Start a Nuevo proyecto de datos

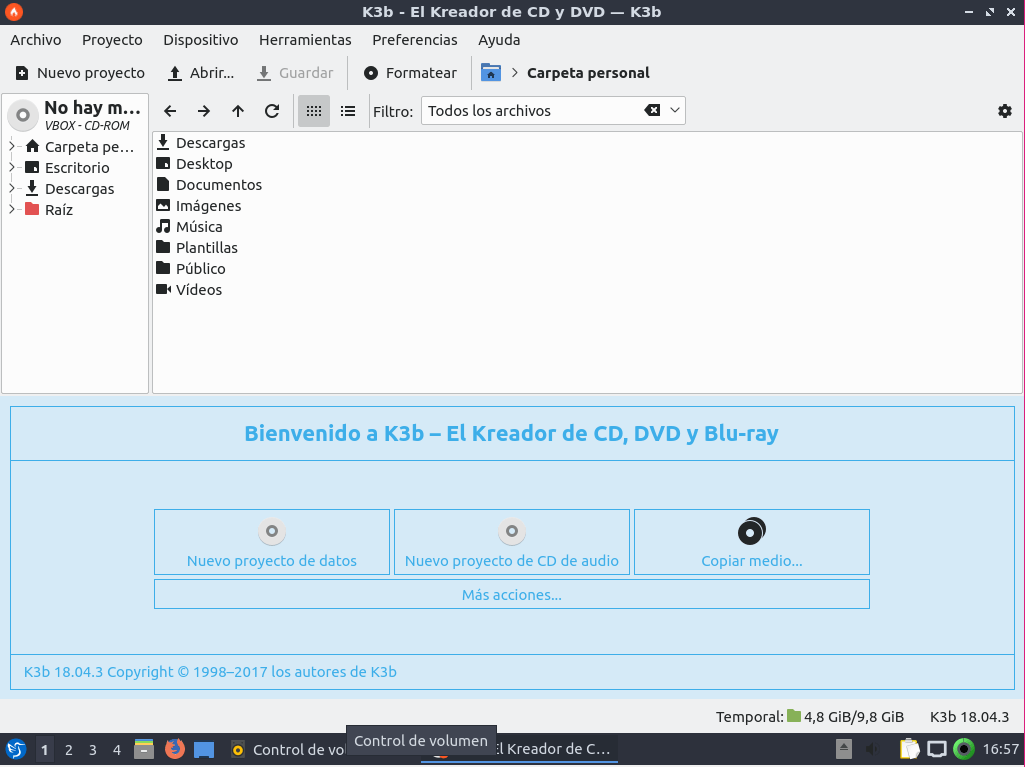coord(271,541)
